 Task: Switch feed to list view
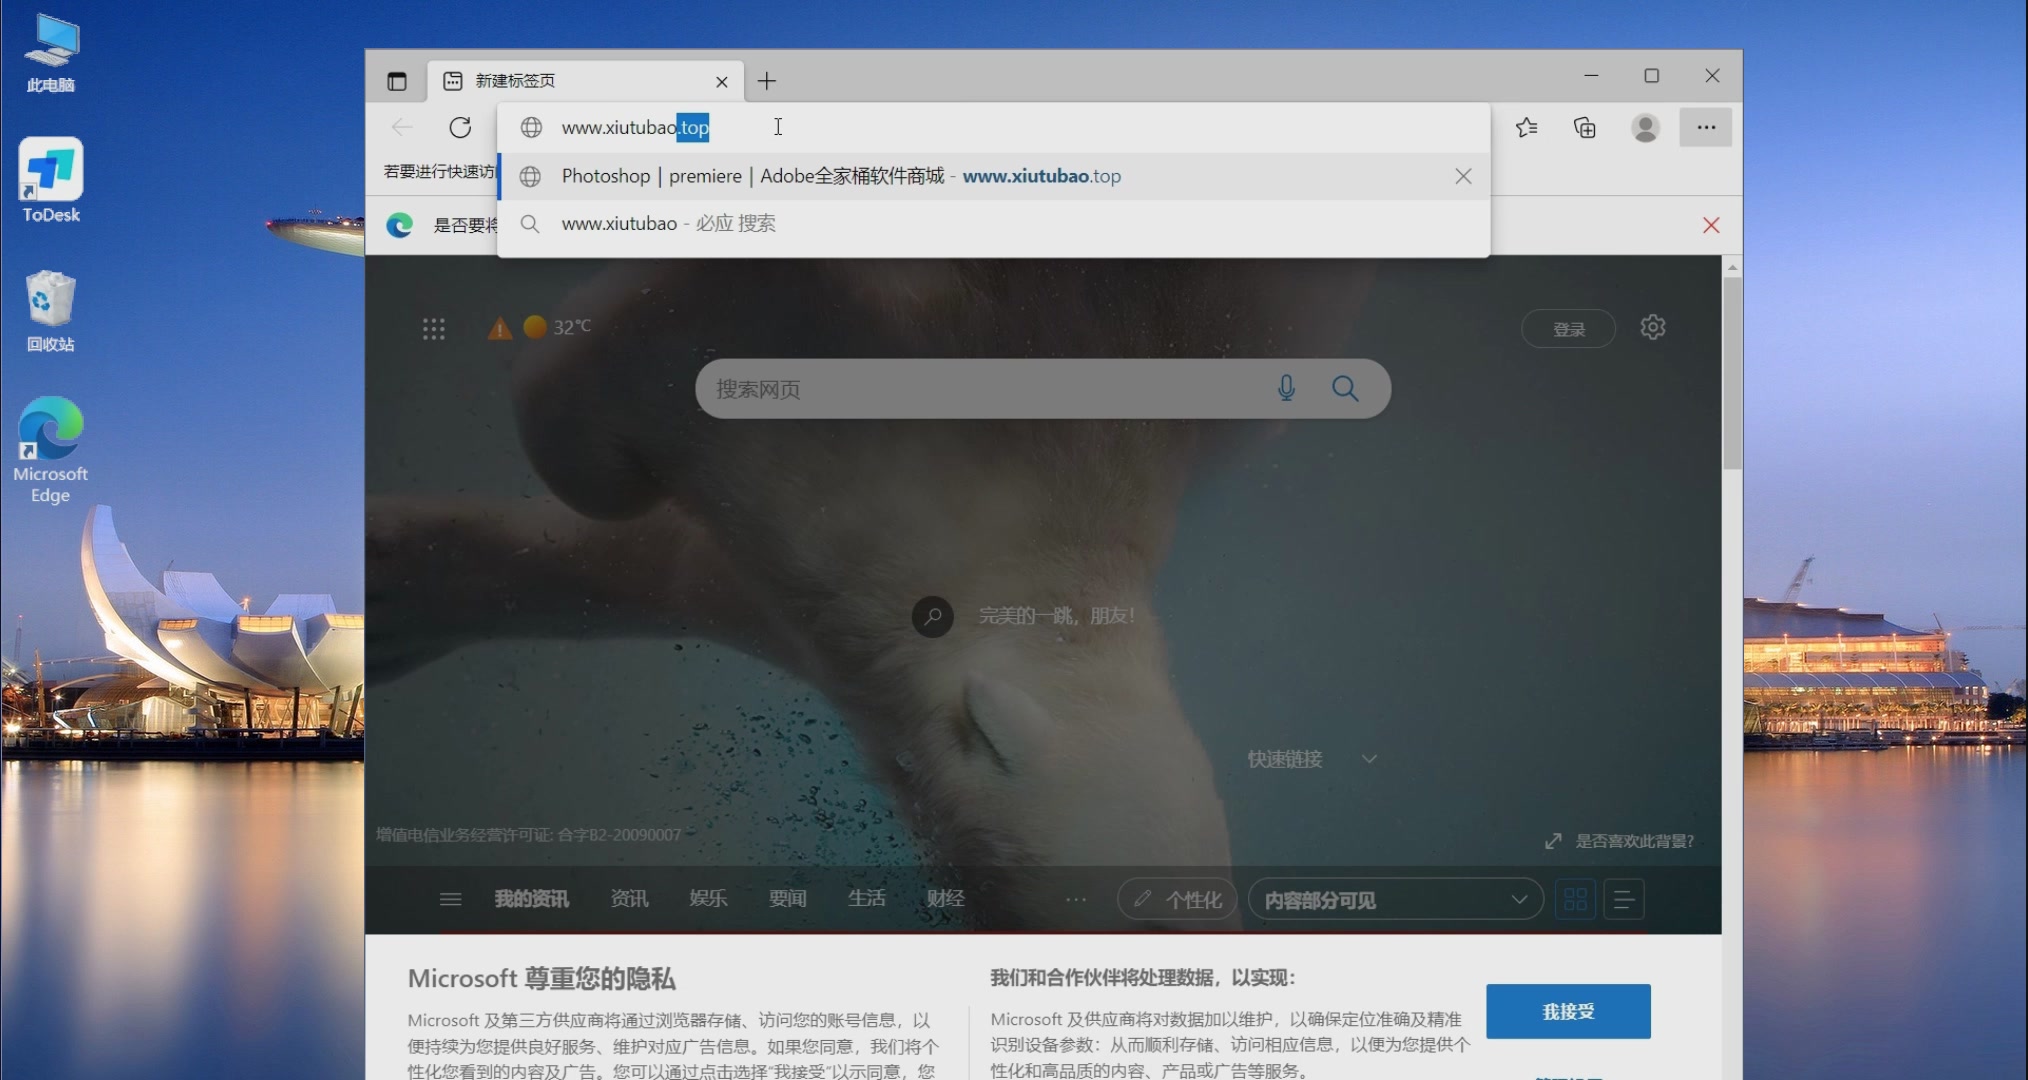click(1624, 900)
